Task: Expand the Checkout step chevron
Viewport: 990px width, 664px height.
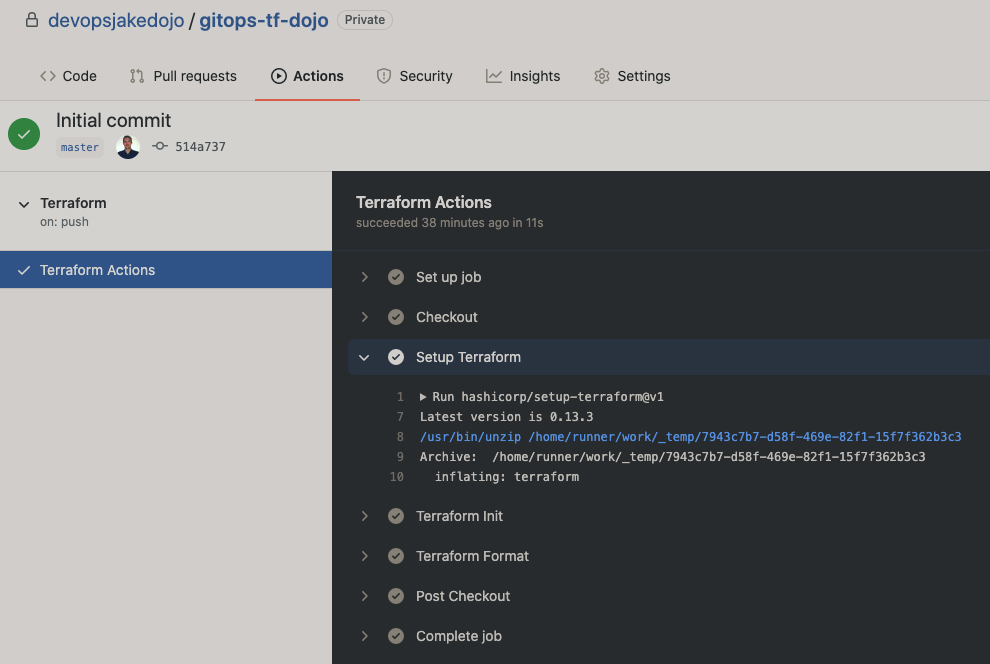Action: tap(364, 317)
